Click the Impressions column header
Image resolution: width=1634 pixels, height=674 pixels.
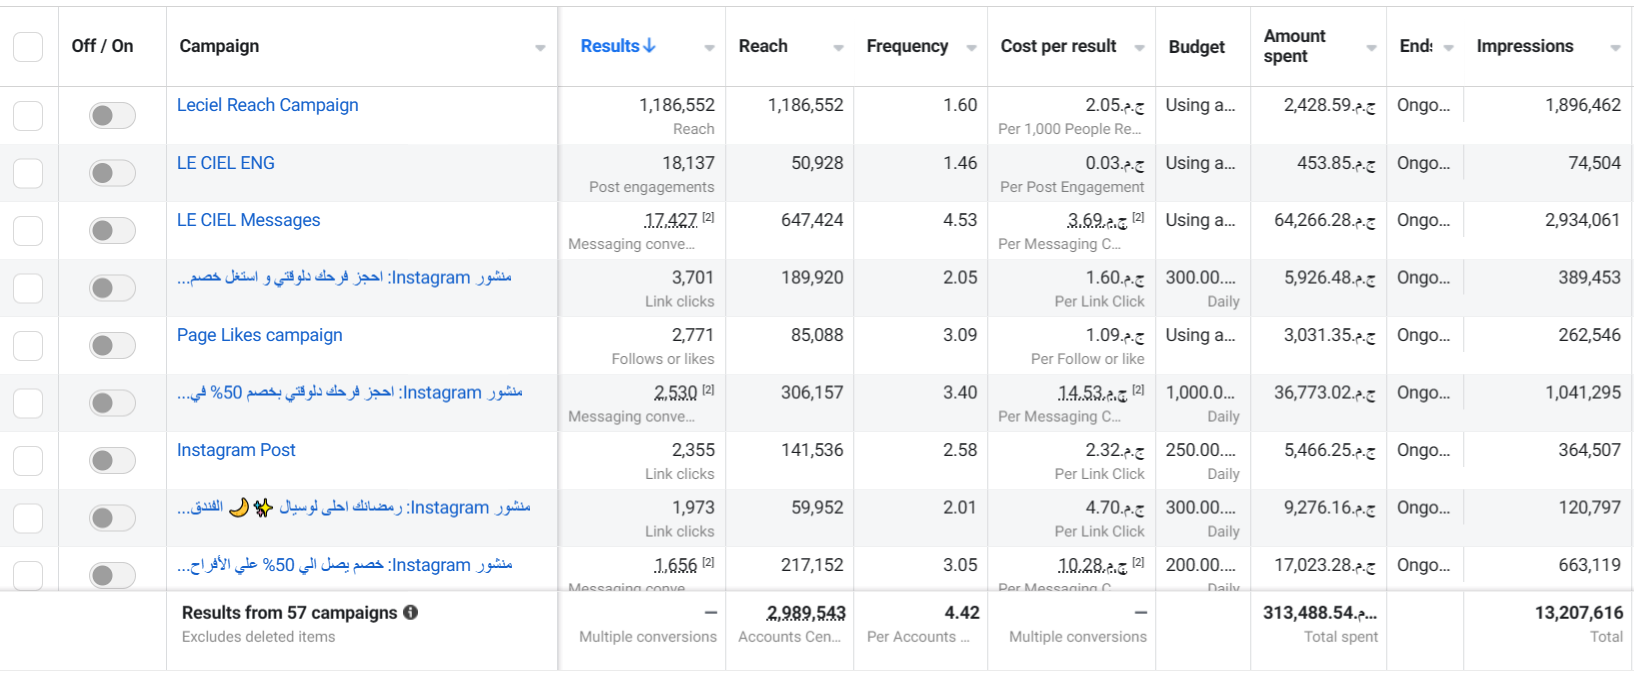pos(1524,46)
